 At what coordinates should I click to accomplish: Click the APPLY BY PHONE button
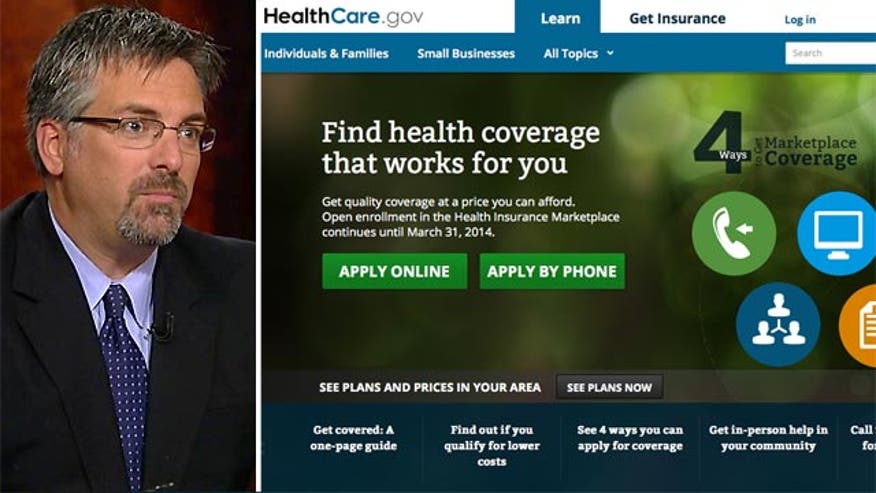coord(552,272)
